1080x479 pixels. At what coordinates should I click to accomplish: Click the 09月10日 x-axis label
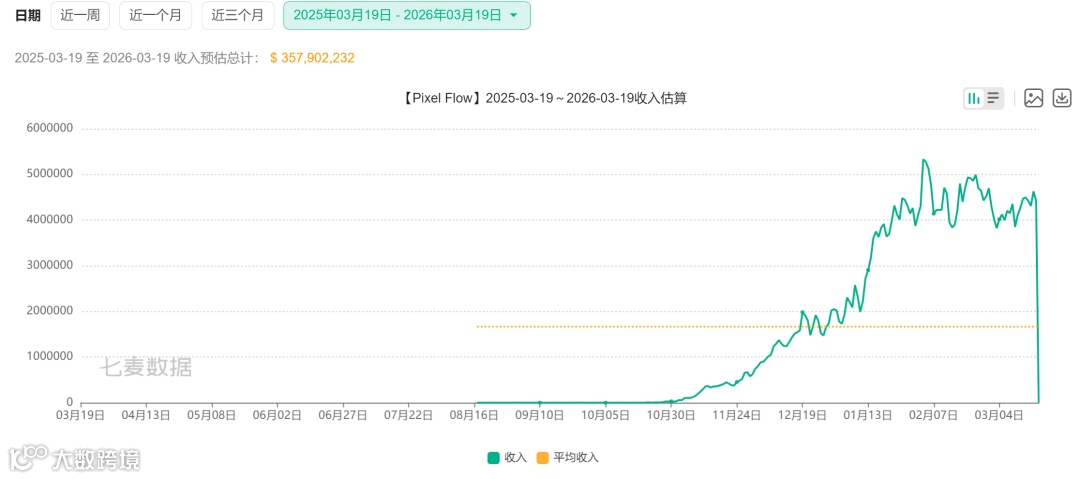click(x=540, y=416)
